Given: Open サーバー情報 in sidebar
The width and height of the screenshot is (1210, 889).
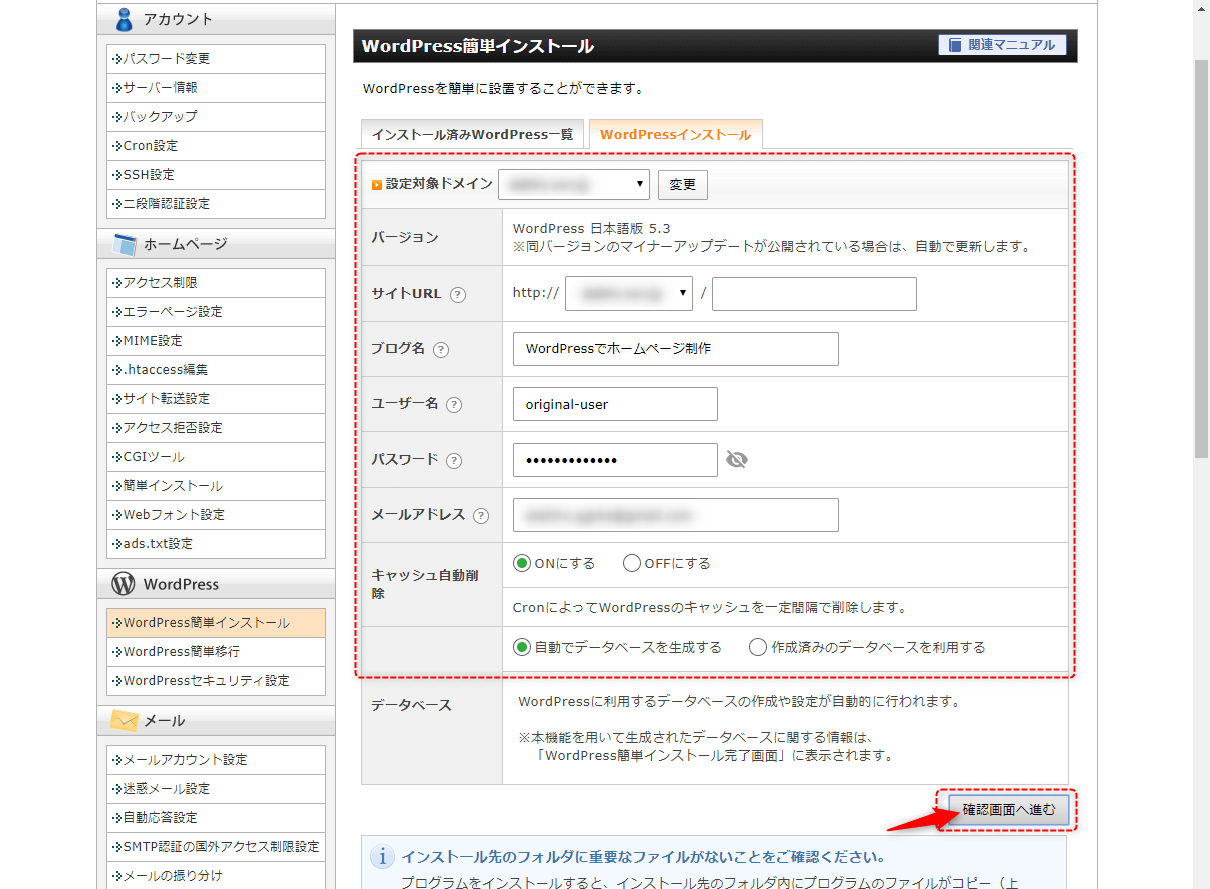Looking at the screenshot, I should coord(216,88).
